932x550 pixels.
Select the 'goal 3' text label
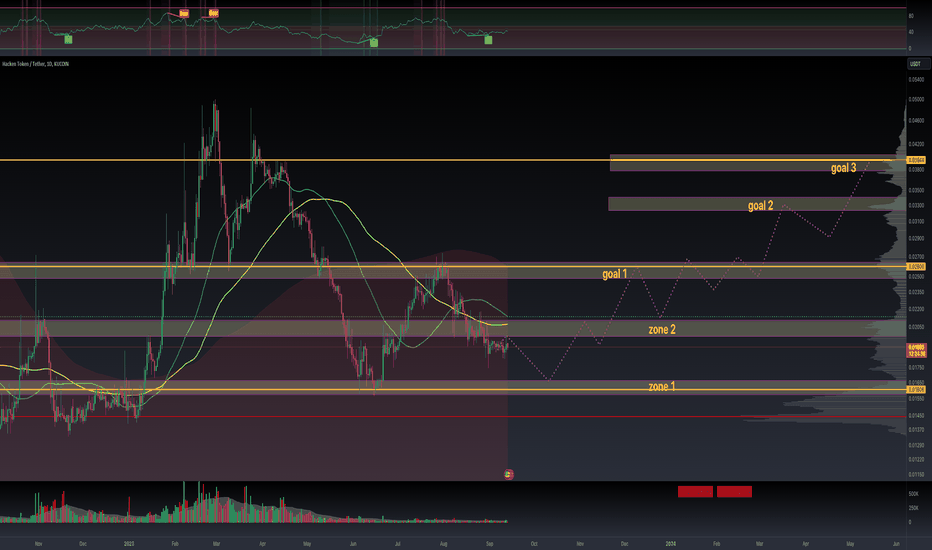pyautogui.click(x=843, y=168)
